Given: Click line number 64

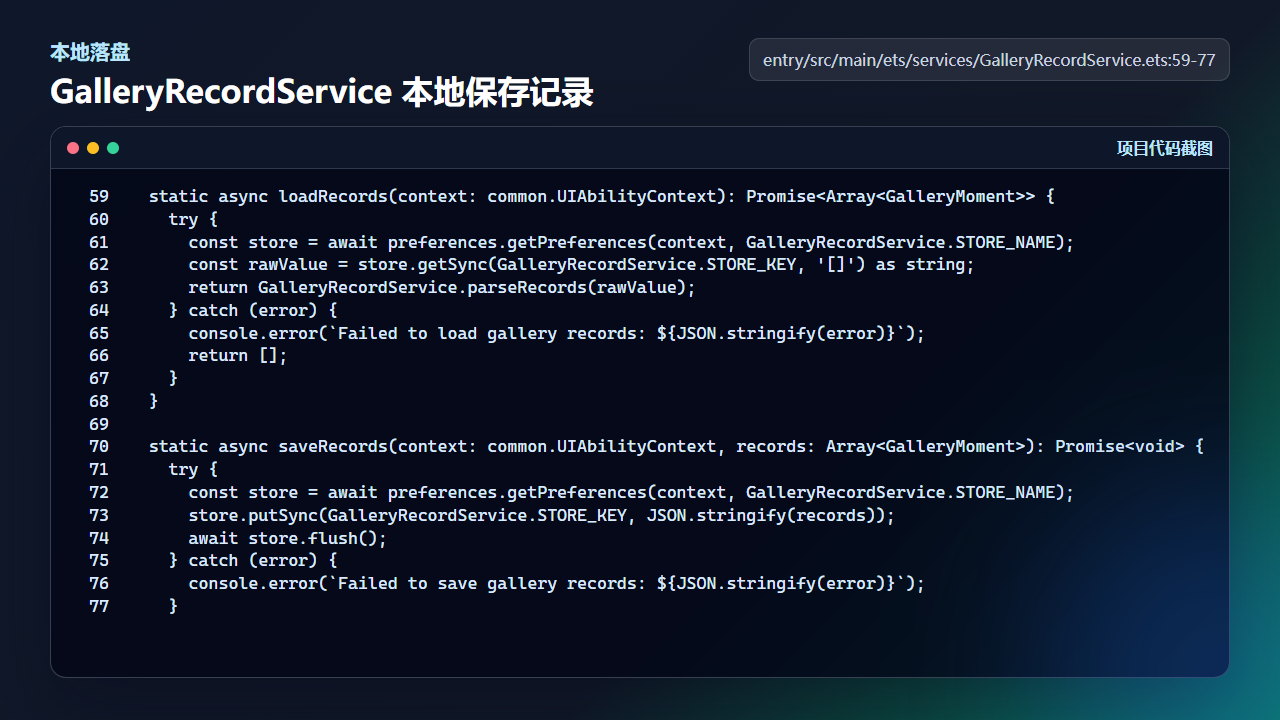Looking at the screenshot, I should tap(99, 310).
